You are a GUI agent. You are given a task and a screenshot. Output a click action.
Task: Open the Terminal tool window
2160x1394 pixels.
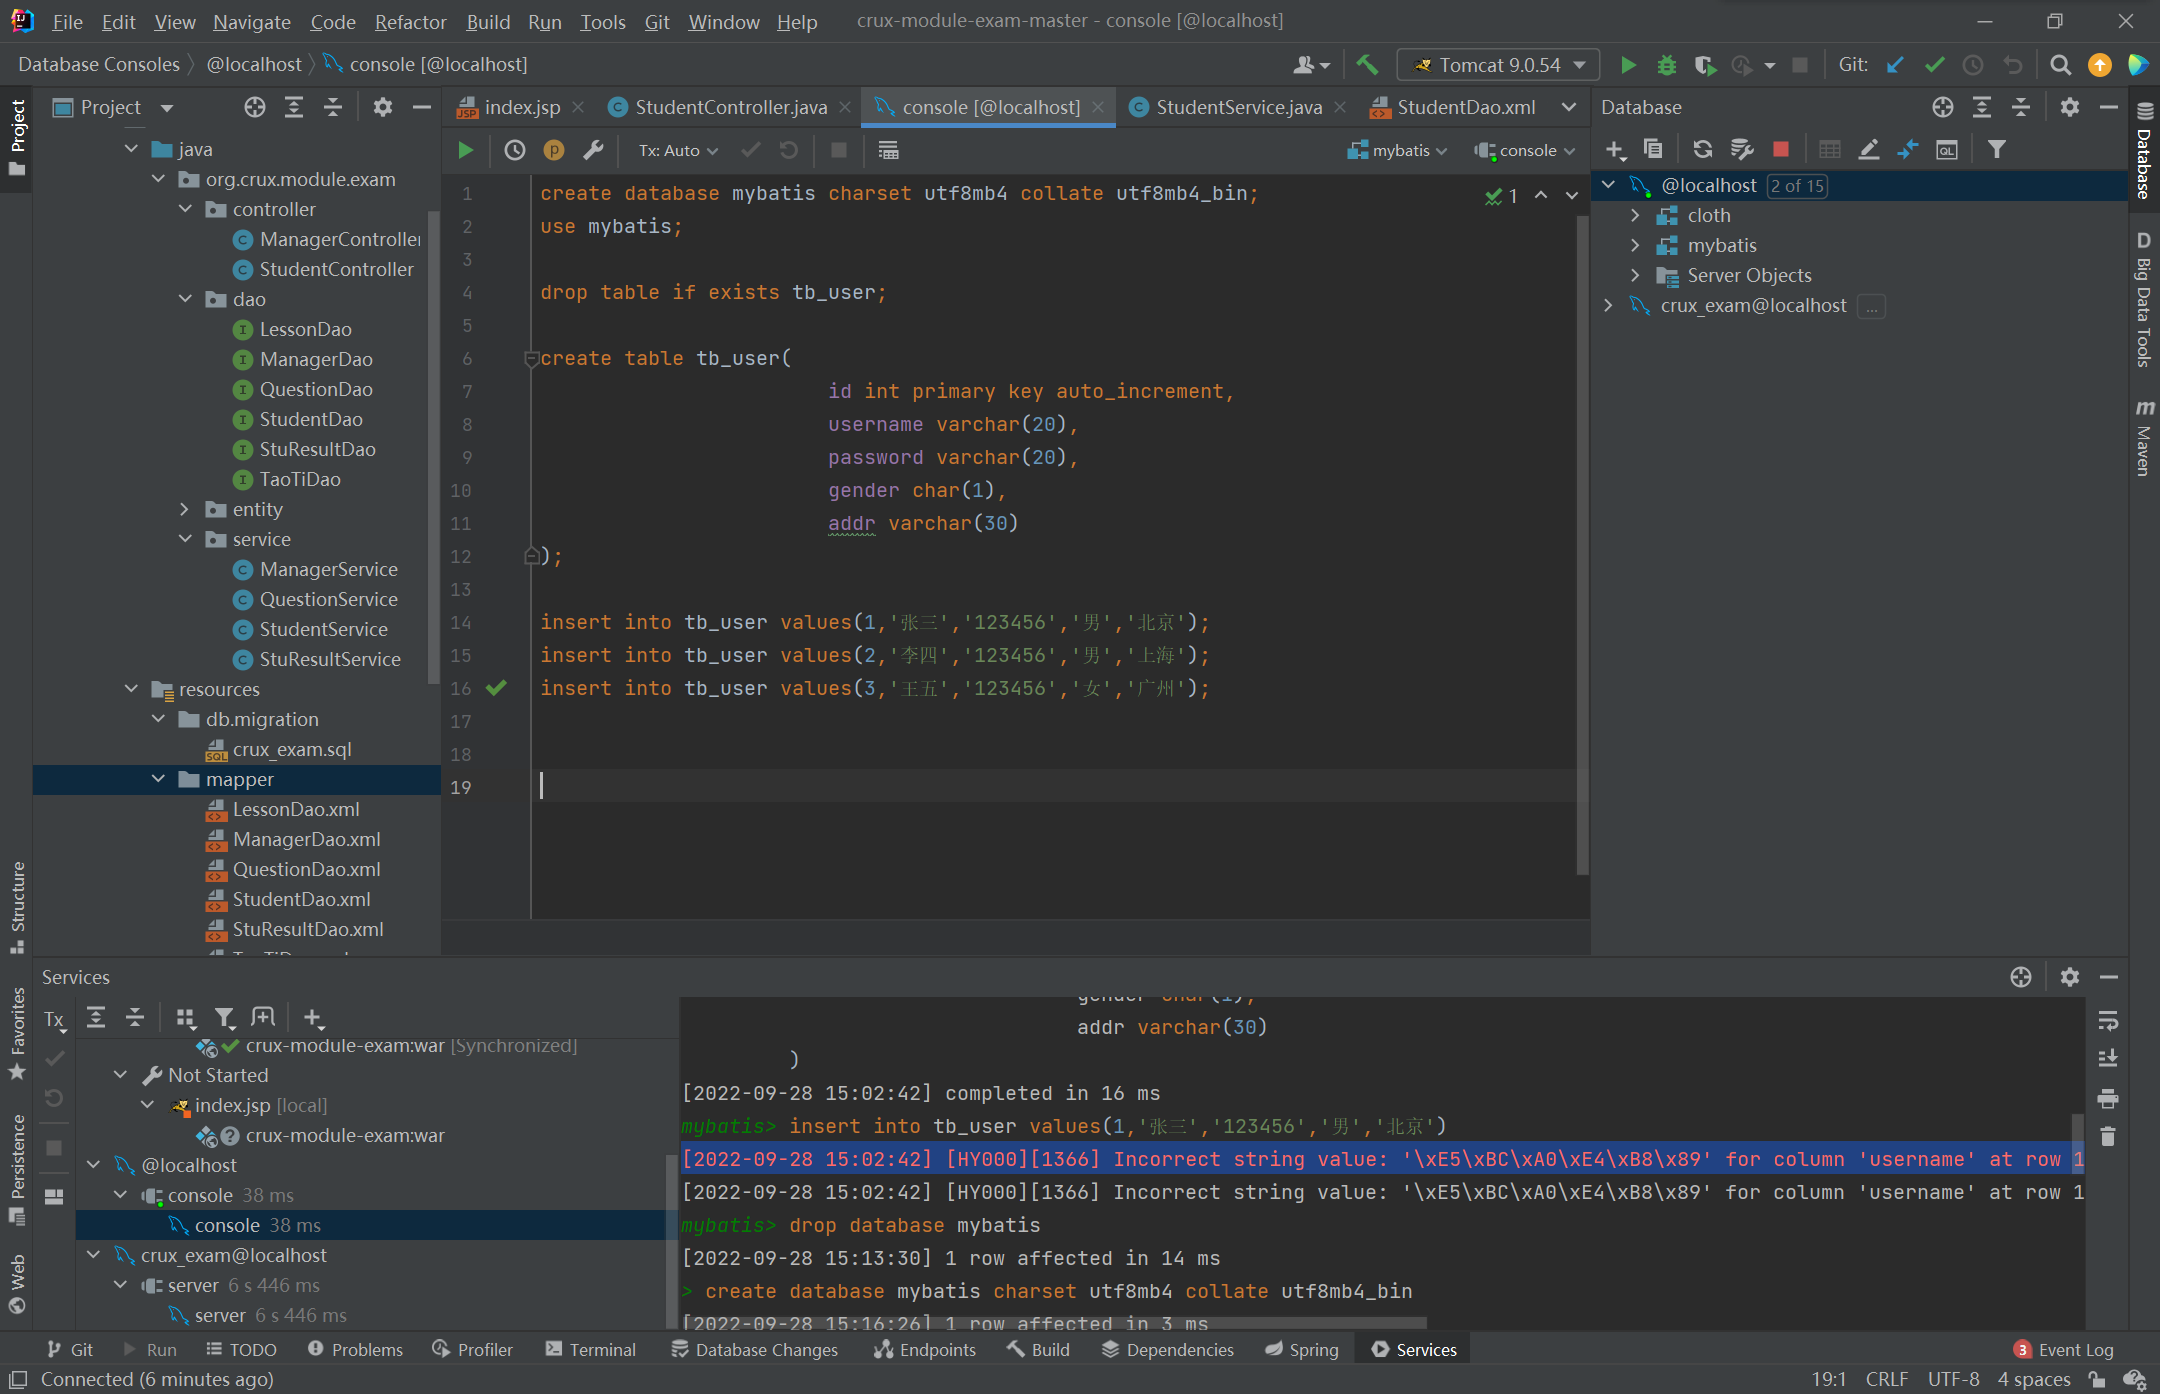(591, 1349)
